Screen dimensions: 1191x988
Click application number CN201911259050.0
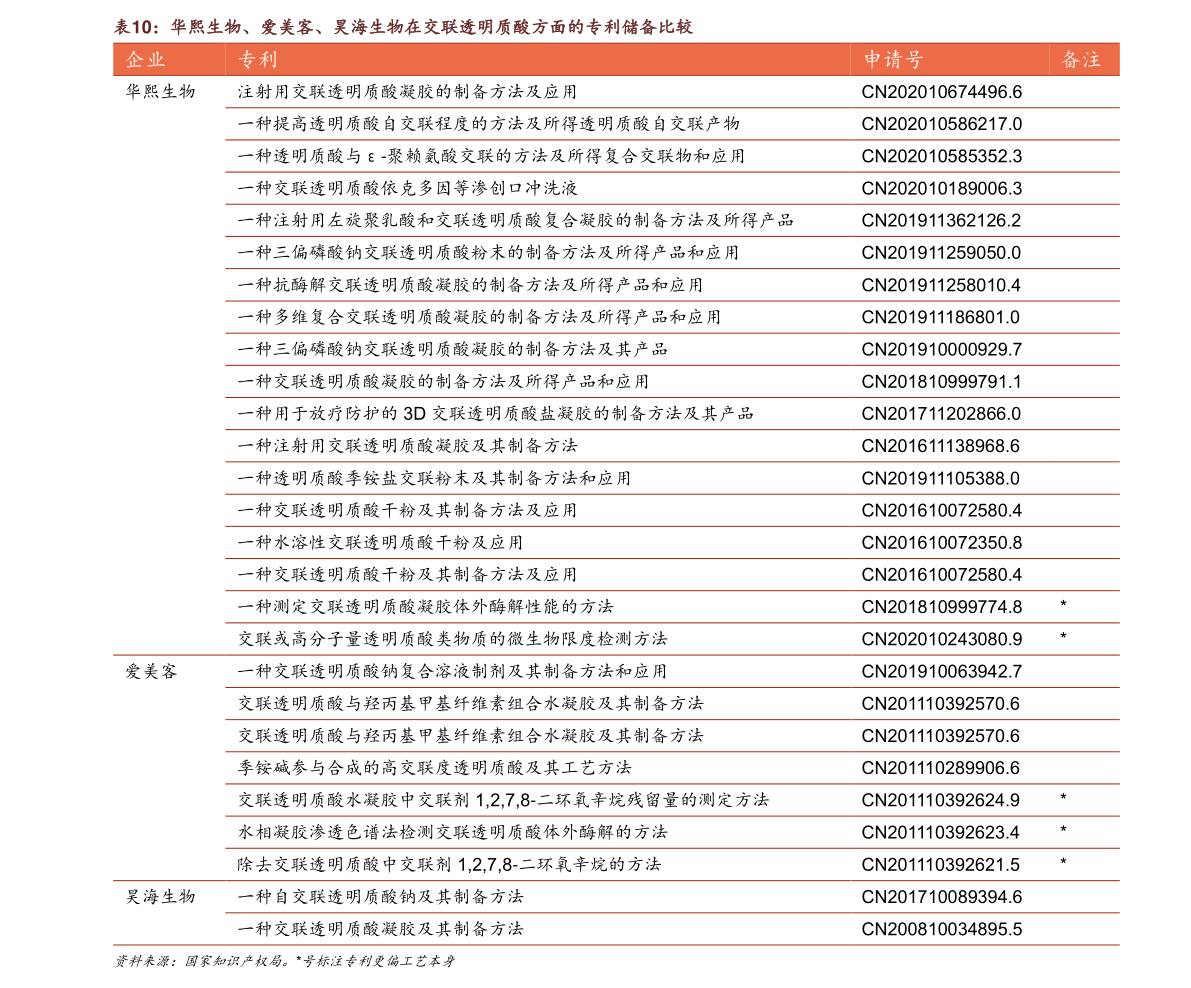click(x=941, y=253)
